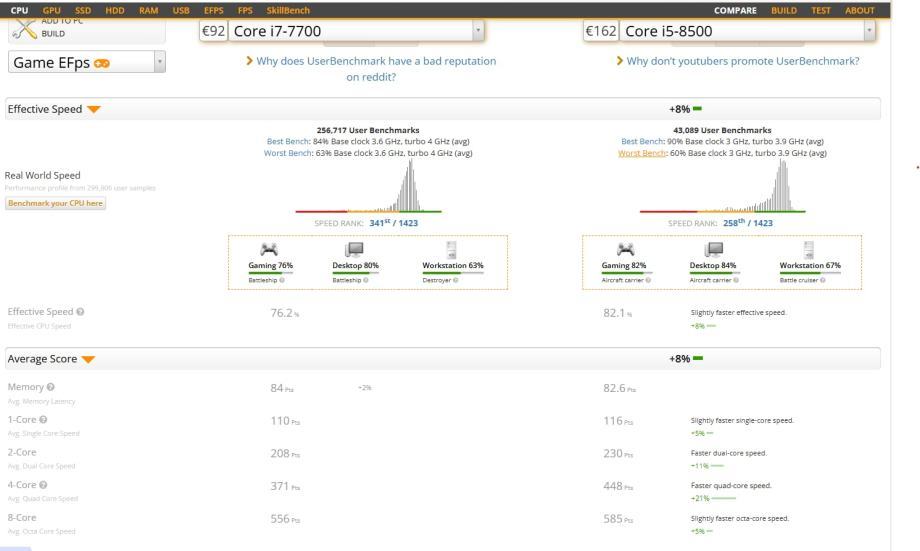Click the Add to PC Build tools icon

click(x=25, y=29)
